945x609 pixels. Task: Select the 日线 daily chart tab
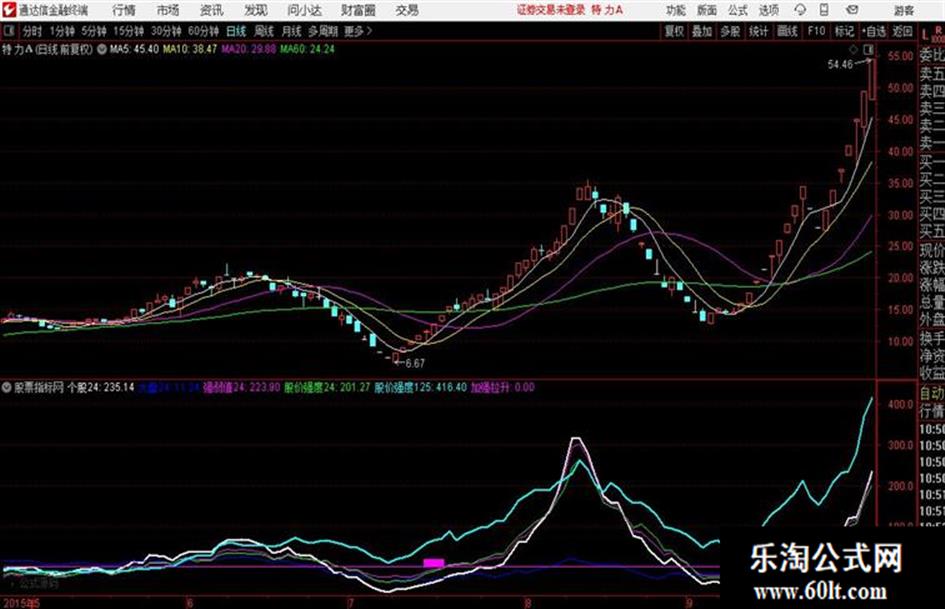(x=236, y=31)
